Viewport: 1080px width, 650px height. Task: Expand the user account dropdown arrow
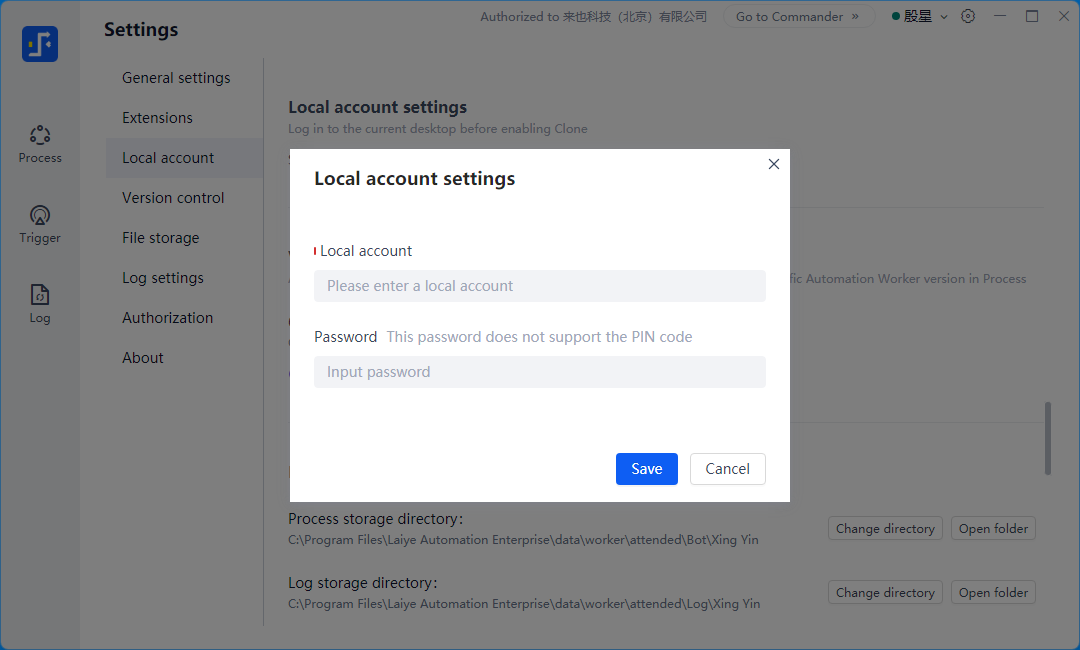[944, 17]
